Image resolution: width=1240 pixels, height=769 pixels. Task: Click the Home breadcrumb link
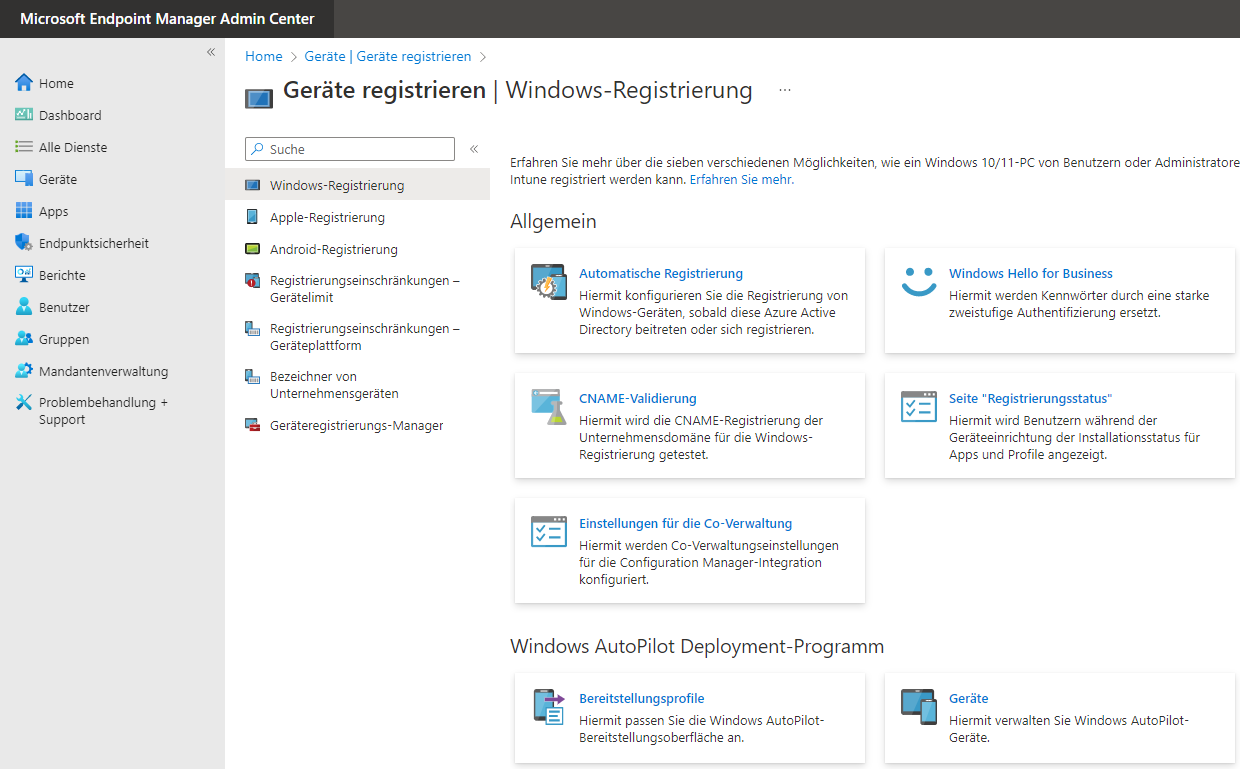(264, 57)
